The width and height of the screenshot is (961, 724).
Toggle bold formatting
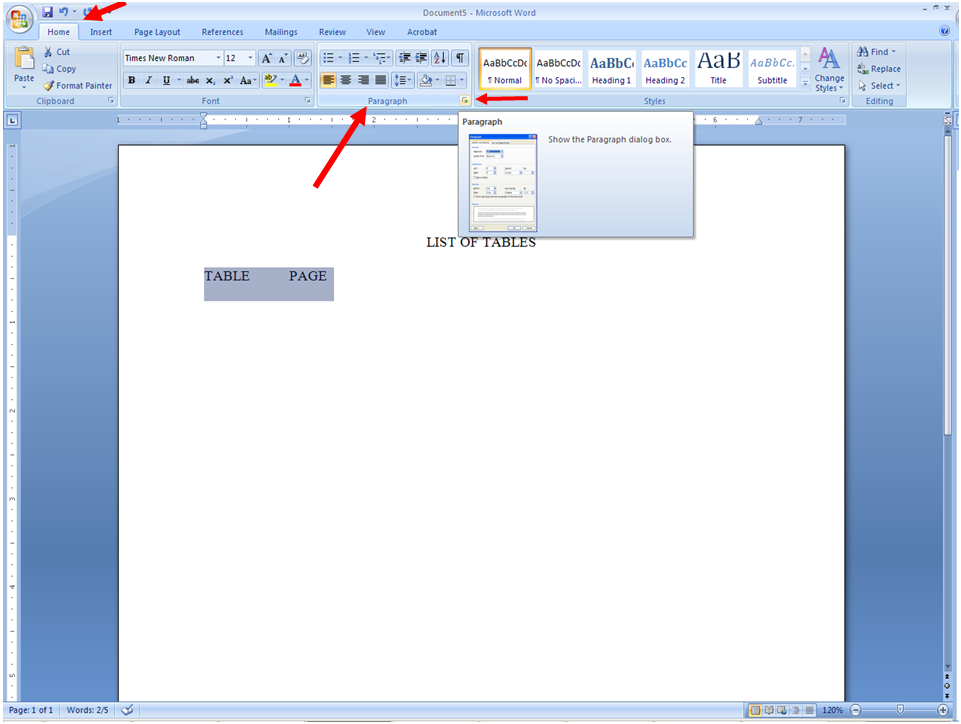[131, 79]
